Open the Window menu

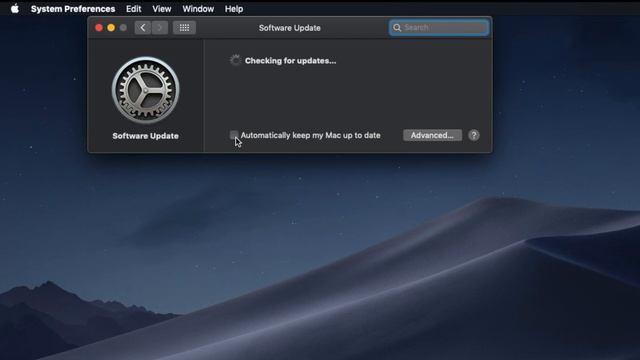click(x=198, y=9)
